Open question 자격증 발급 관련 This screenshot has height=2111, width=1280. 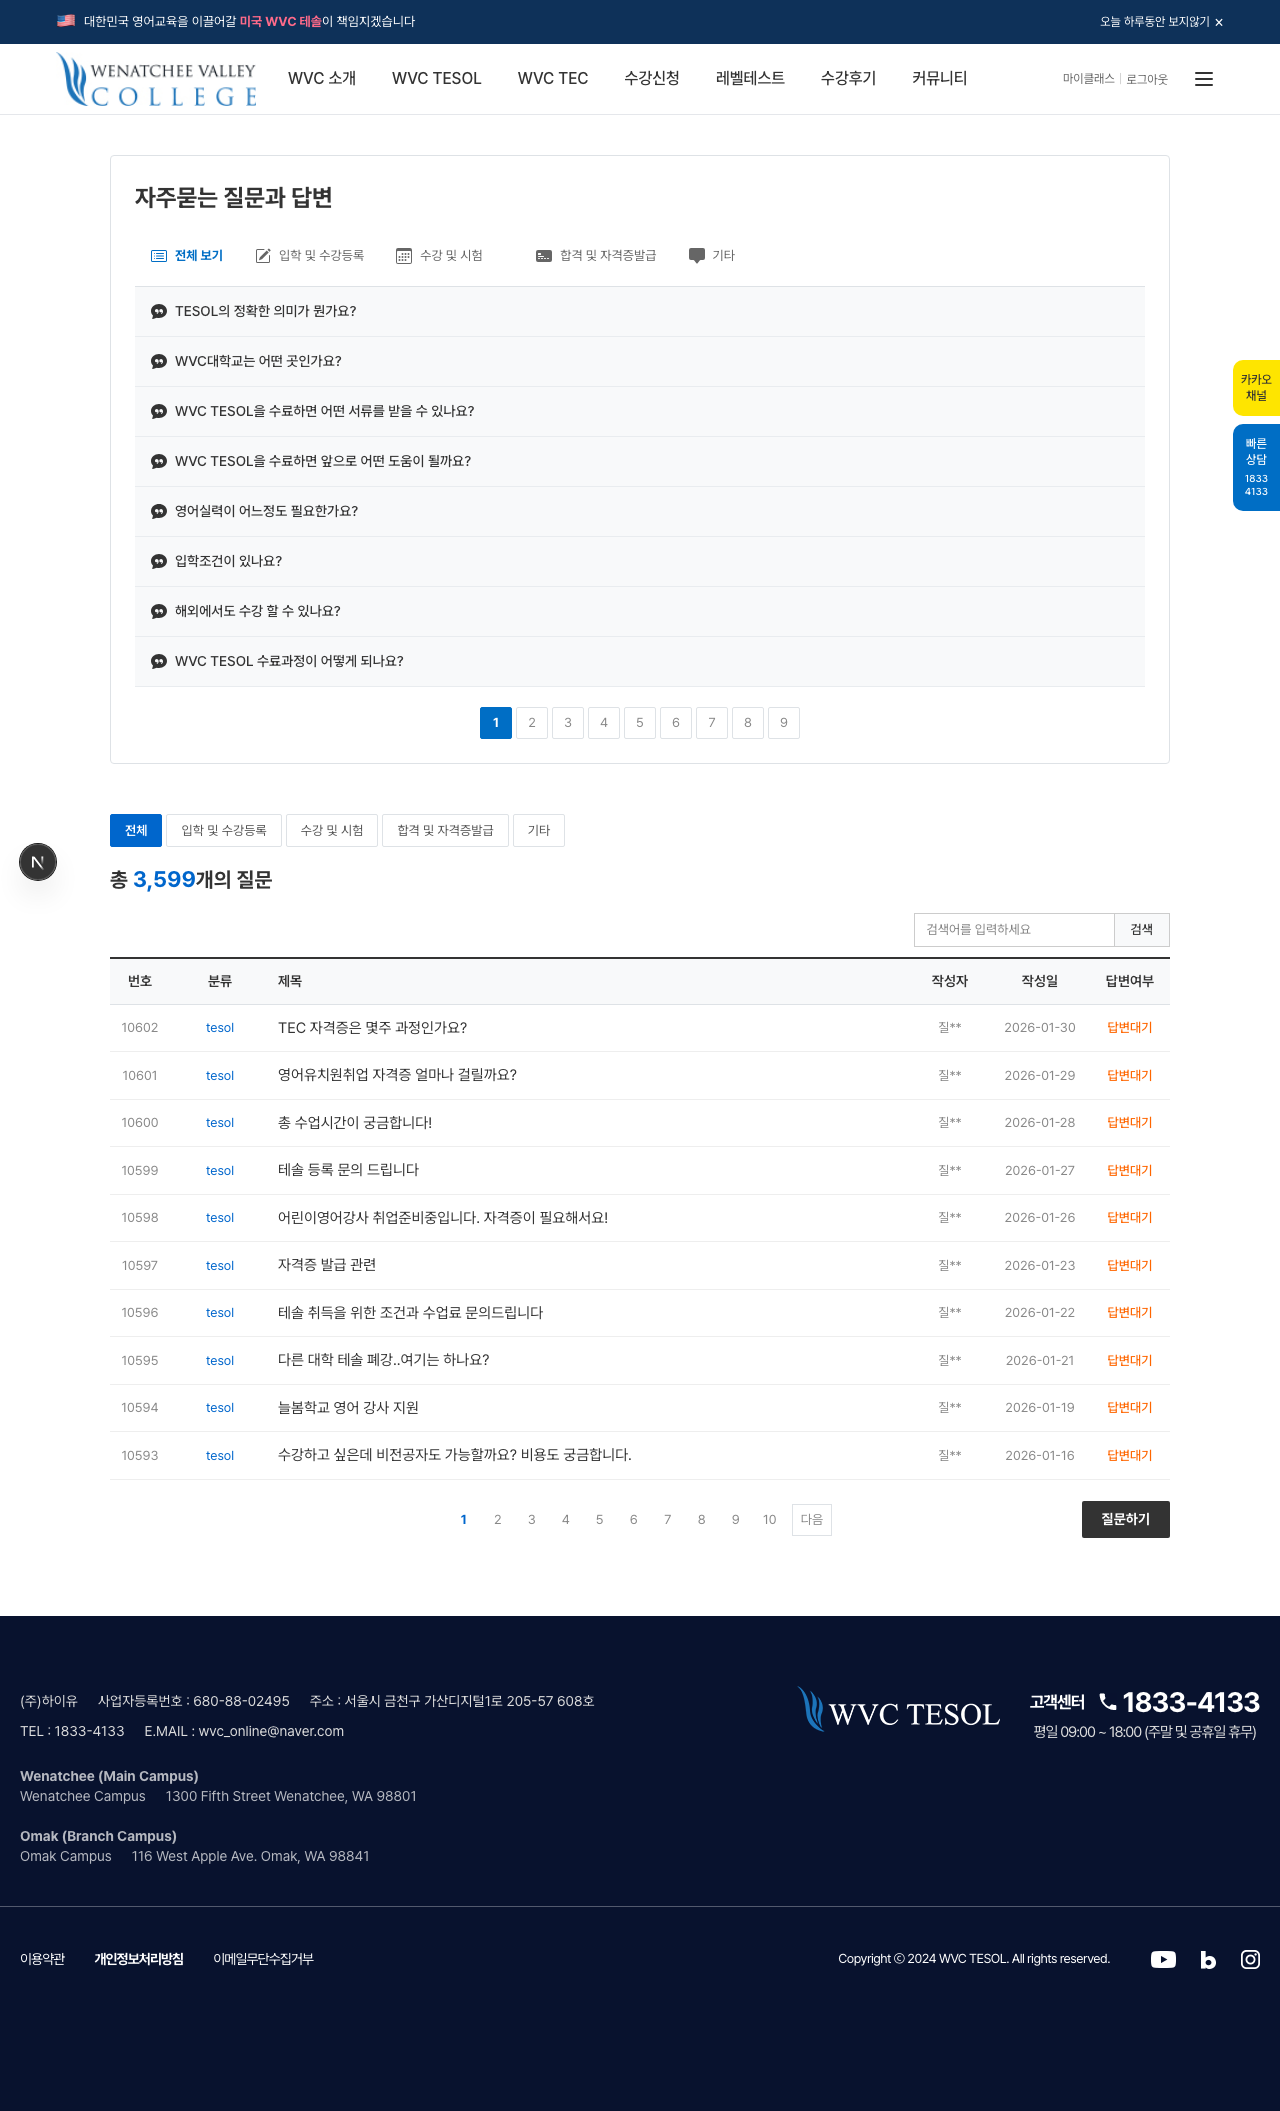(x=327, y=1265)
